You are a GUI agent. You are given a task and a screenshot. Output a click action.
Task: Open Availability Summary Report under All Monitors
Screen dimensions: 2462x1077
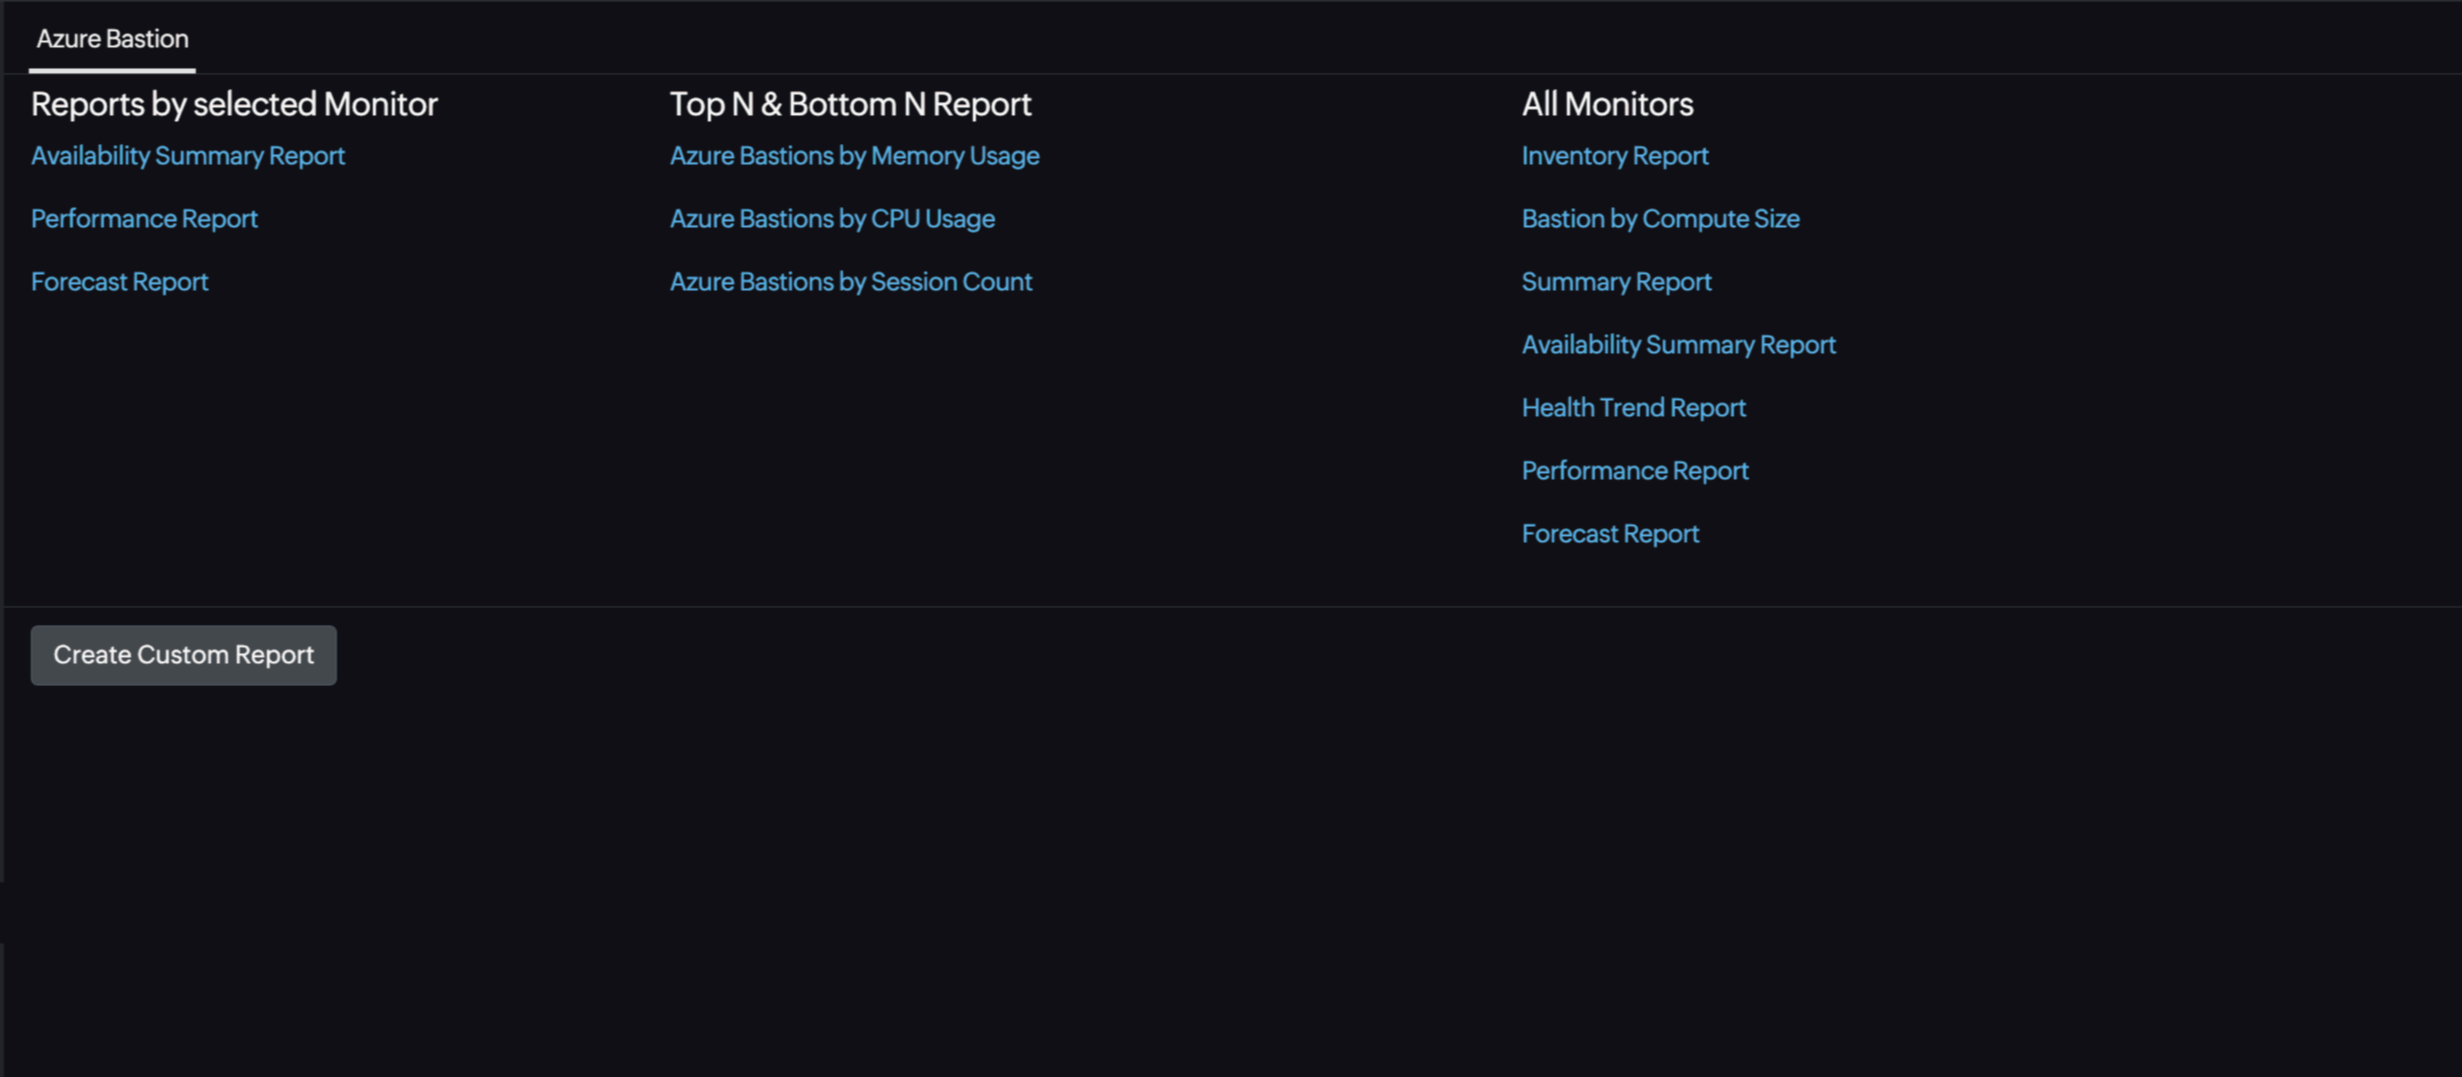1678,344
